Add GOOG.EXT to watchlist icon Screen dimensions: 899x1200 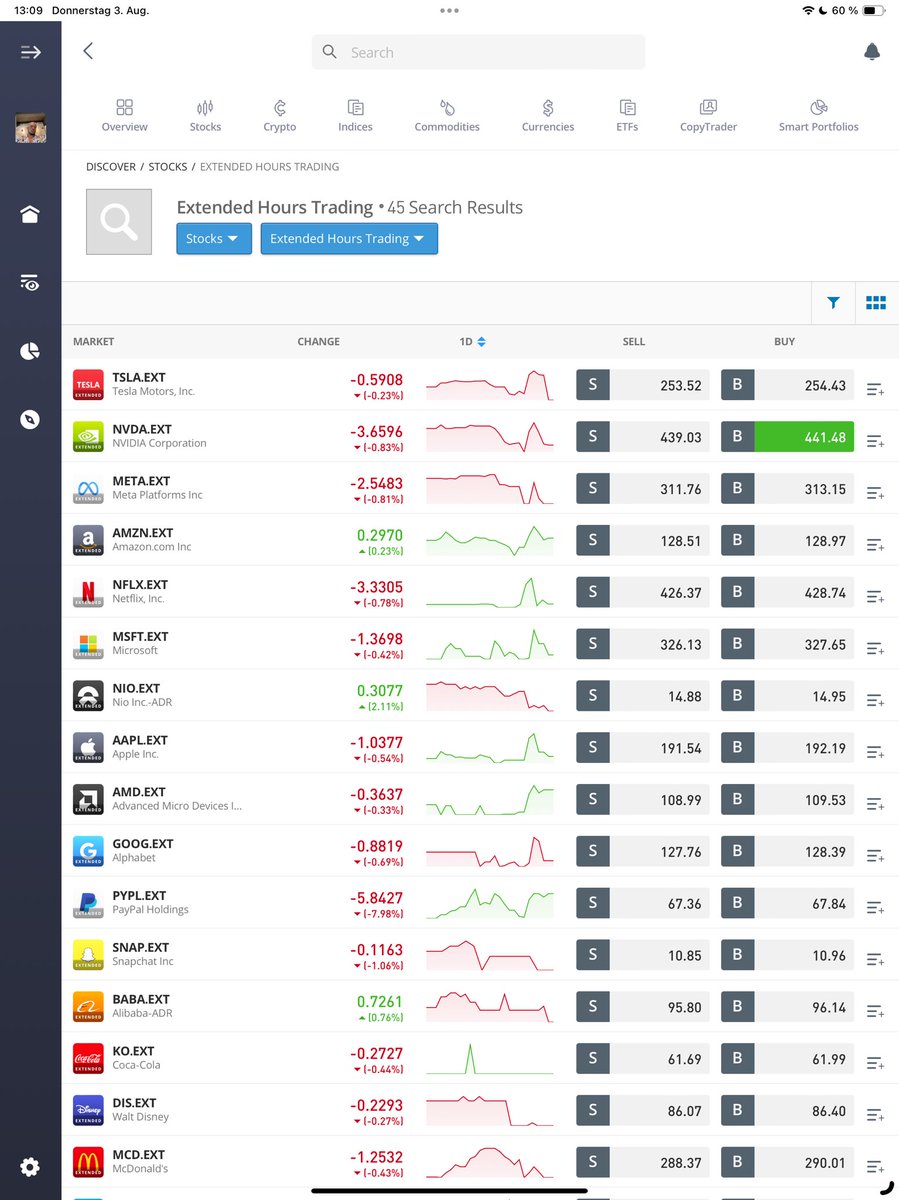click(875, 856)
